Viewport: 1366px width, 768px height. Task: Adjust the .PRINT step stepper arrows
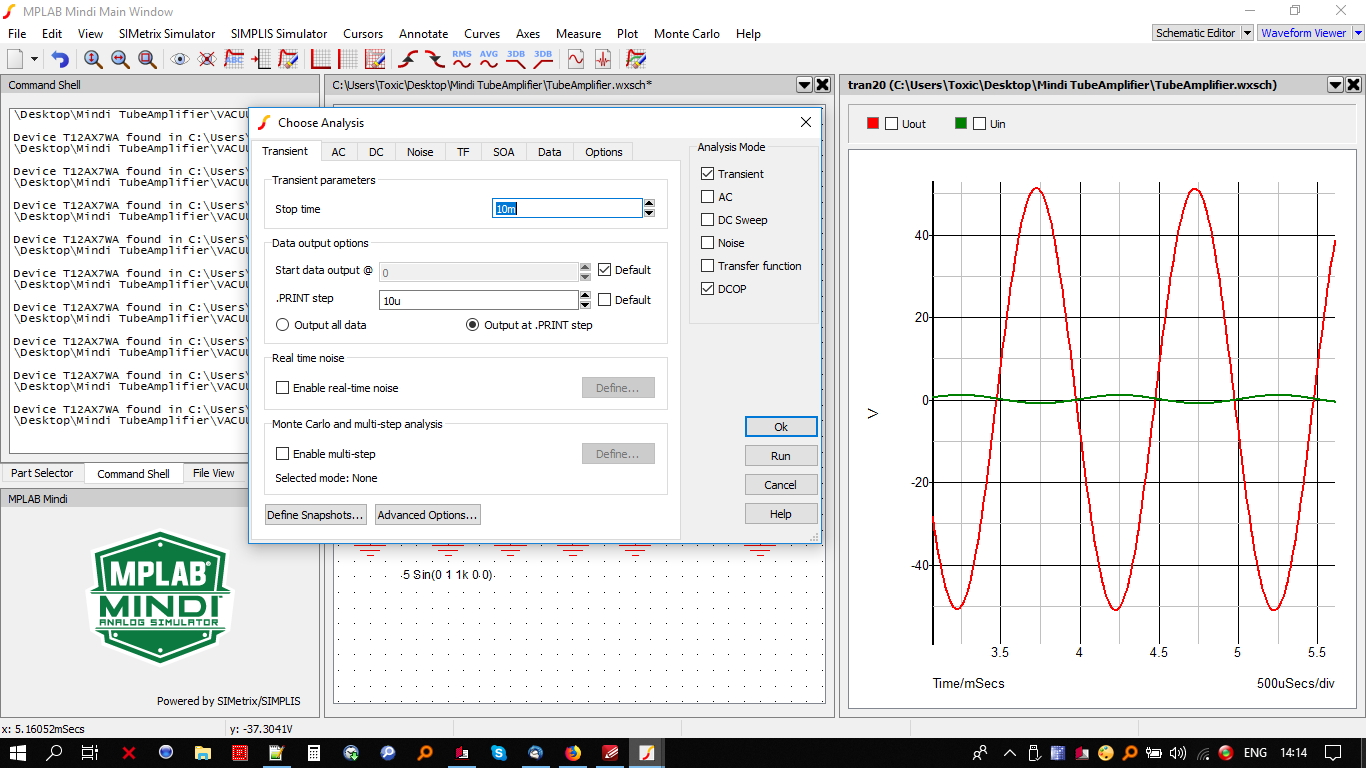point(585,300)
